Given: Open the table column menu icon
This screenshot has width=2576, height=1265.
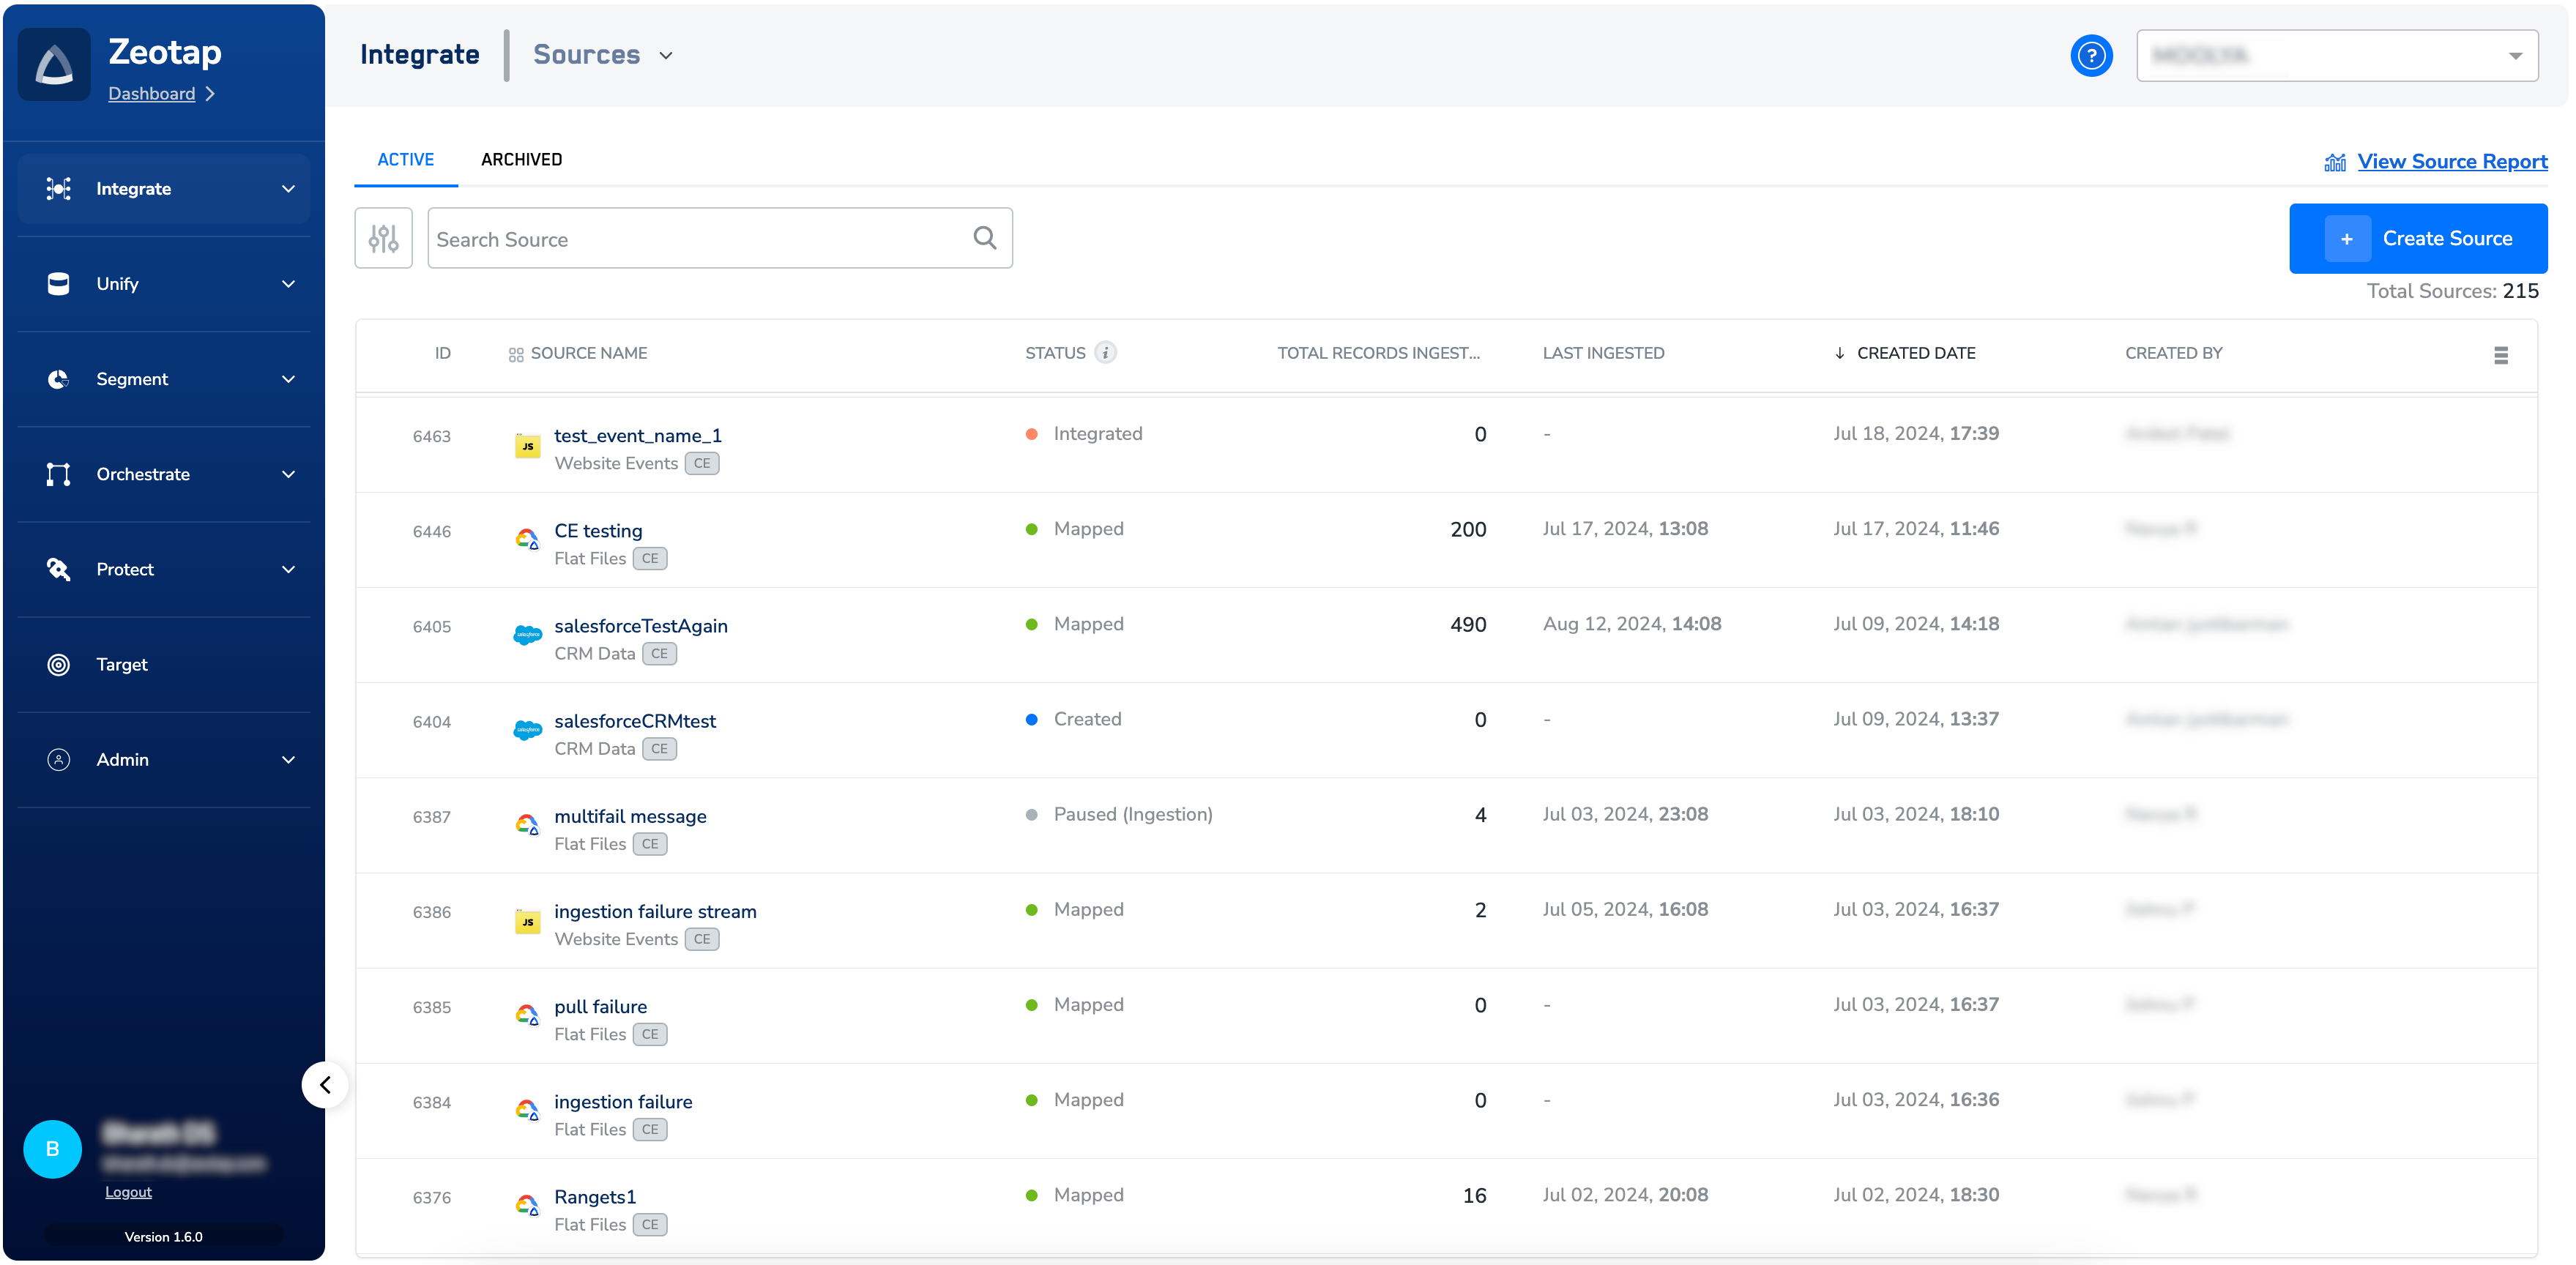Looking at the screenshot, I should click(2500, 355).
